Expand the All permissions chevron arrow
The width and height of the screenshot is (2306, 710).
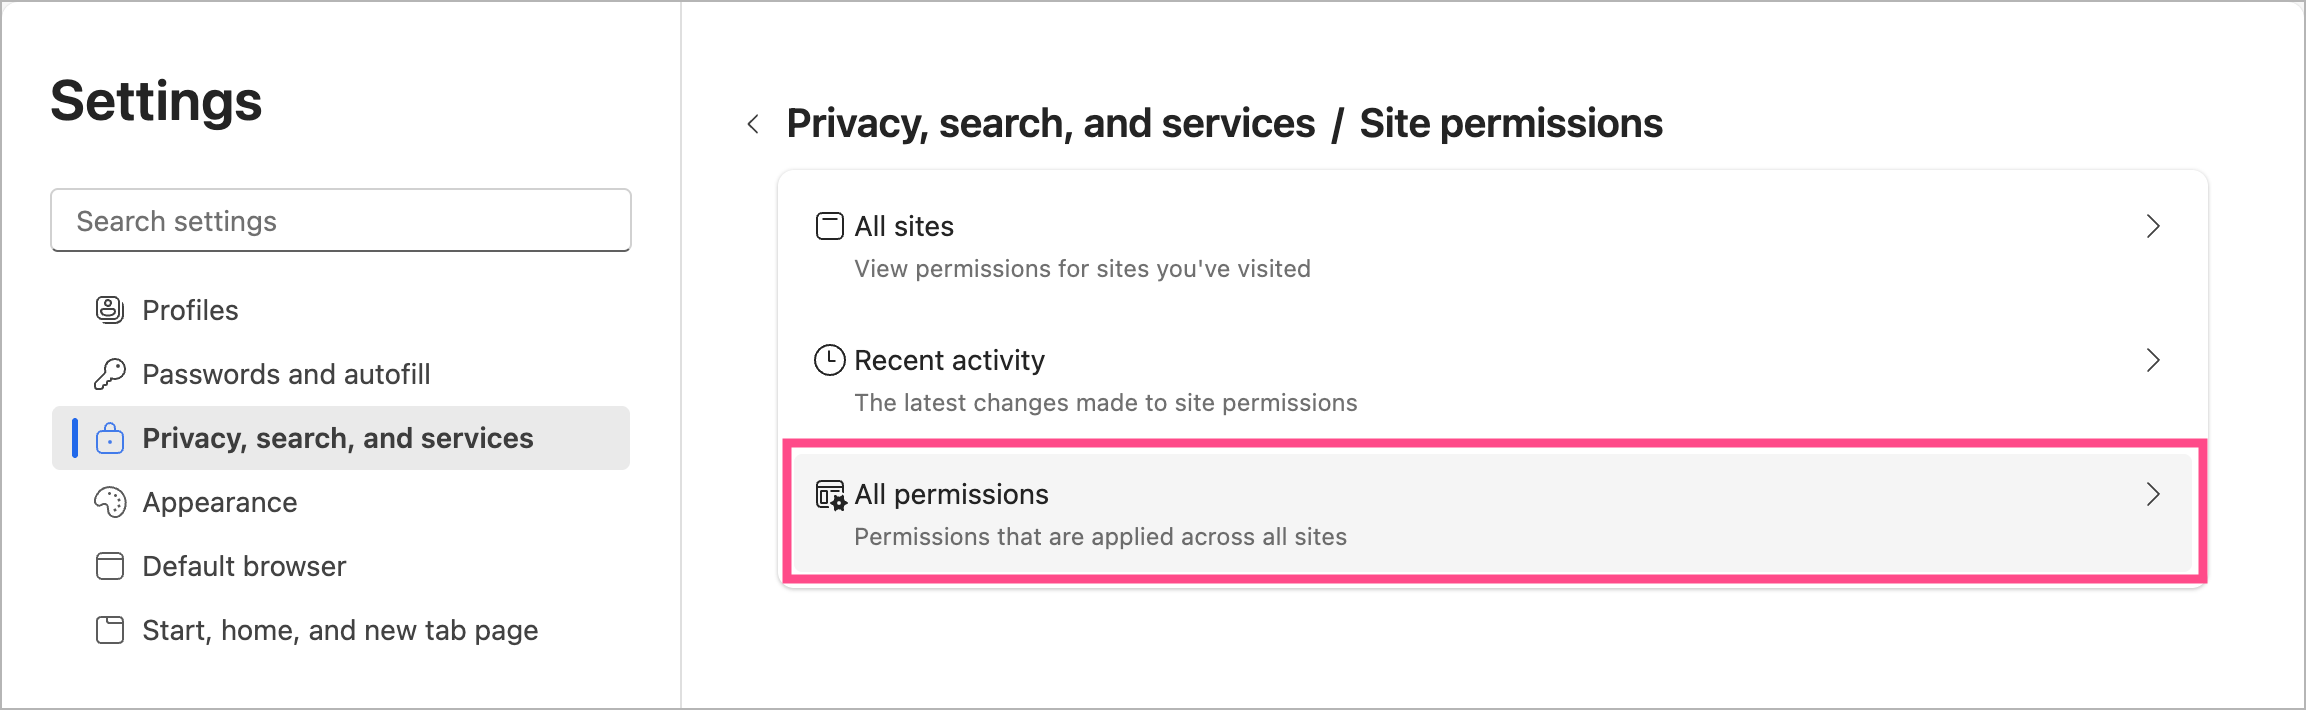pyautogui.click(x=2153, y=494)
